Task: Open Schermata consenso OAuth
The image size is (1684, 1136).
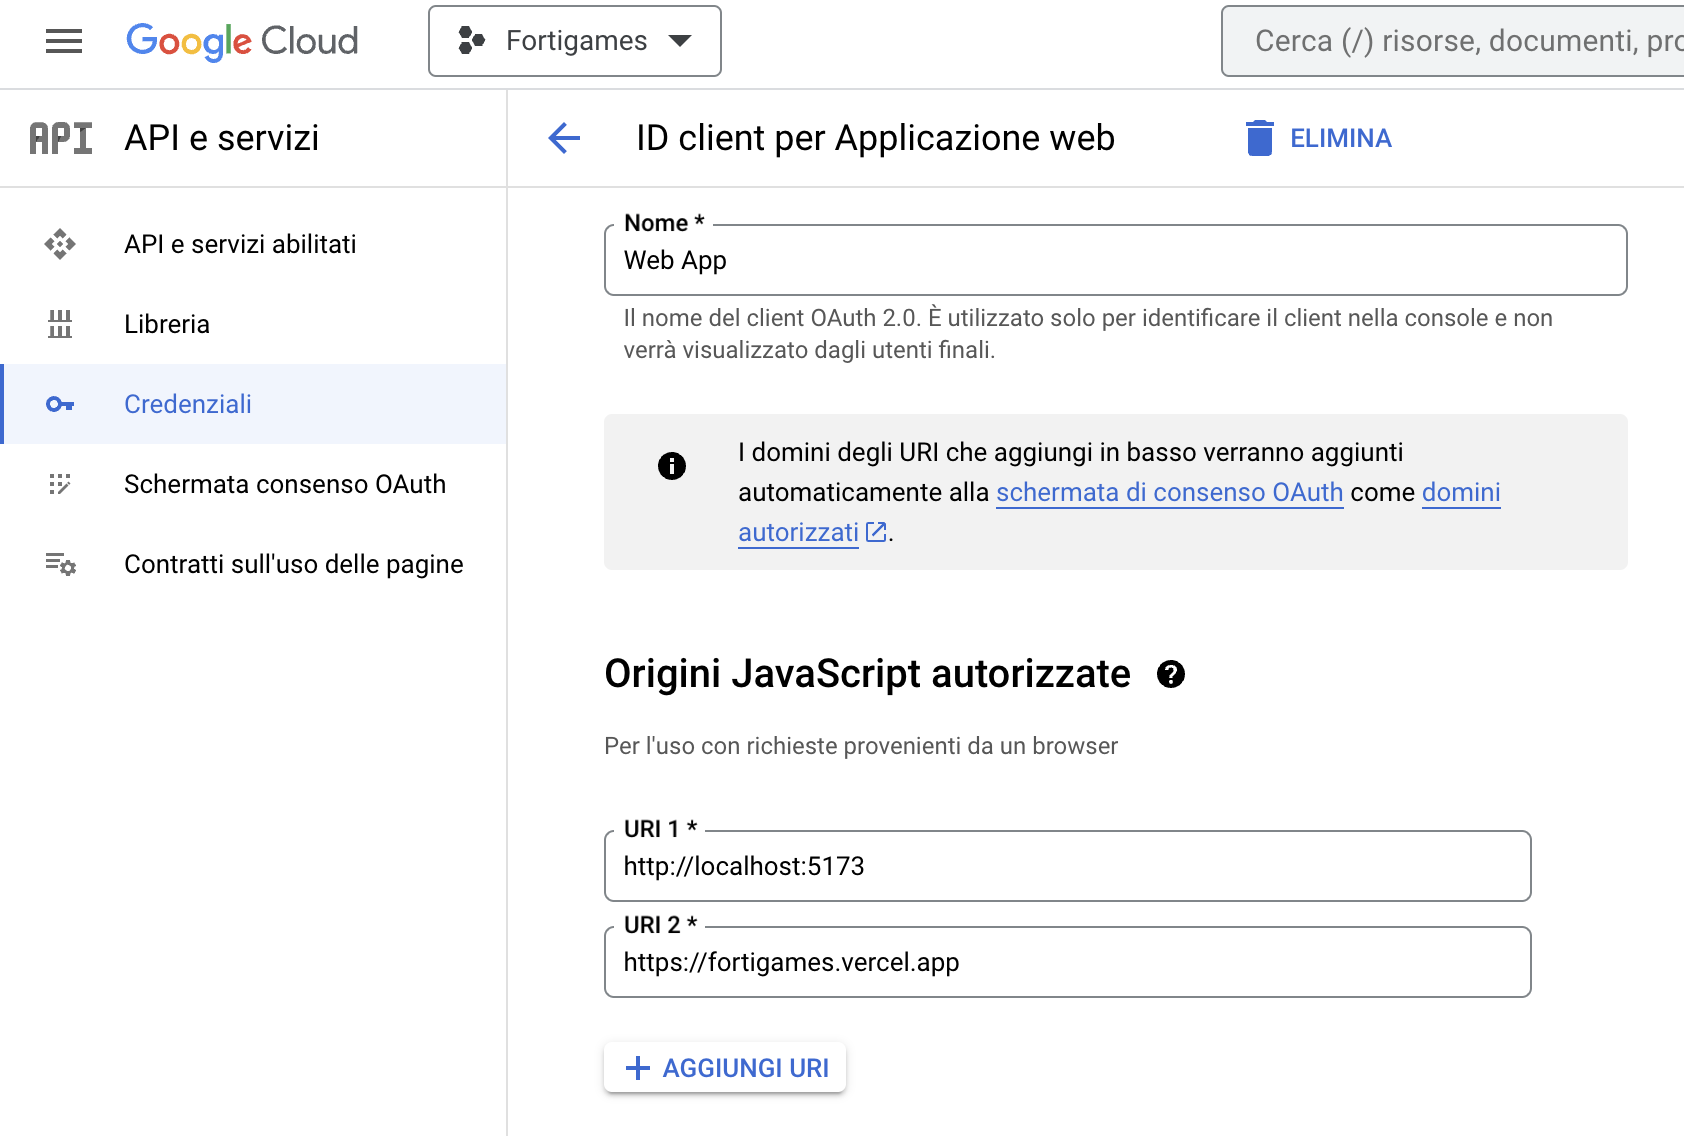Action: [254, 484]
